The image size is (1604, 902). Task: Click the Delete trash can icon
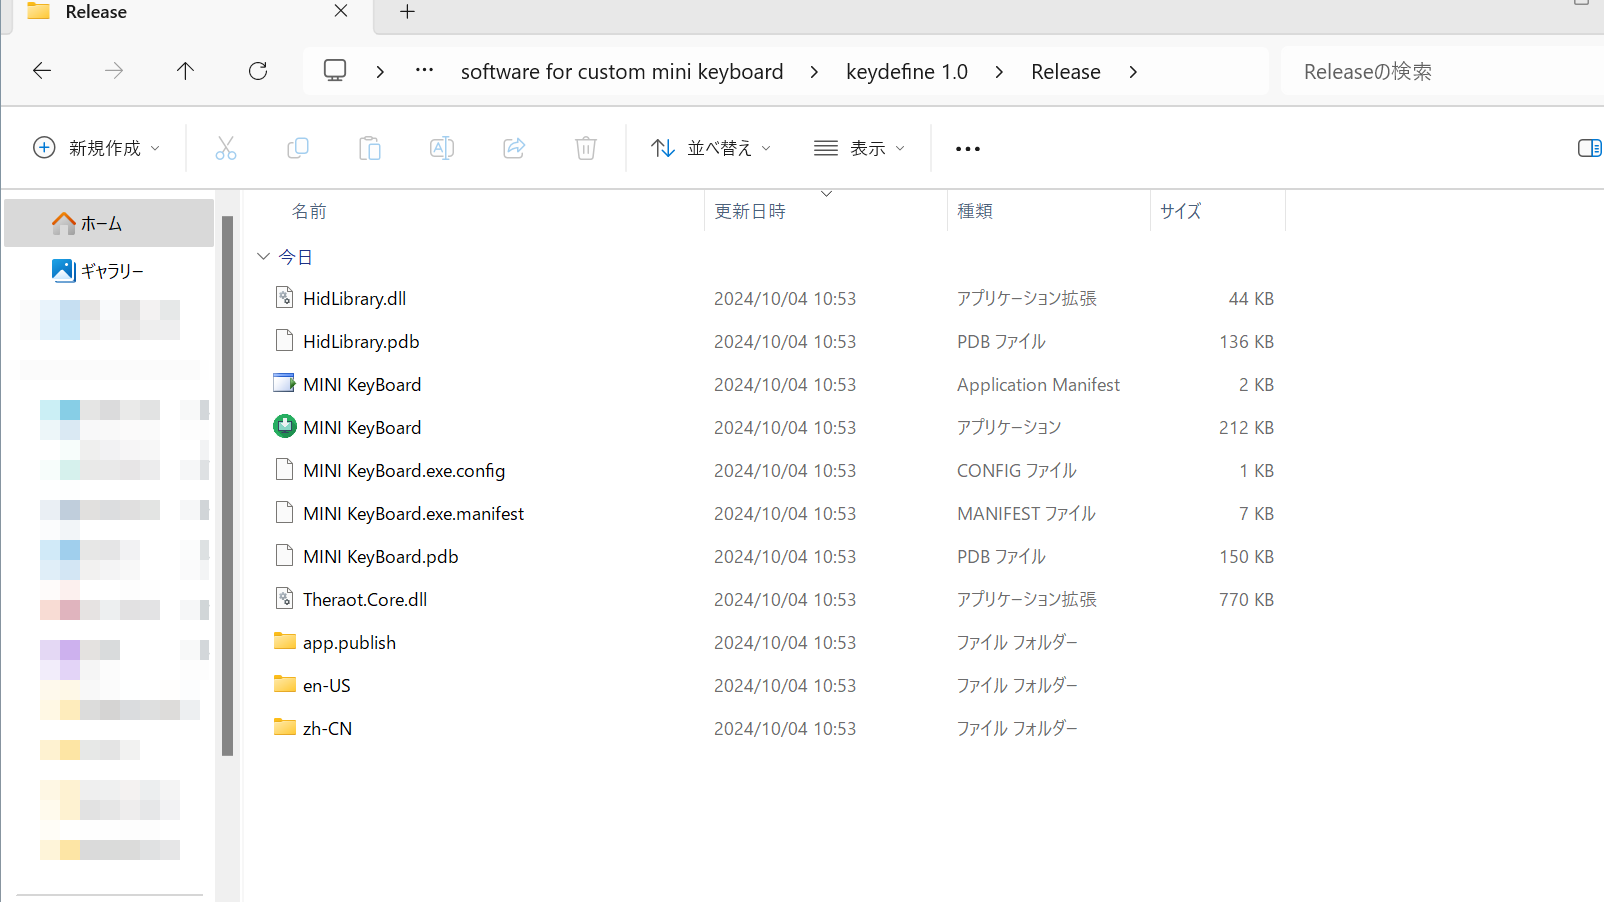tap(586, 148)
